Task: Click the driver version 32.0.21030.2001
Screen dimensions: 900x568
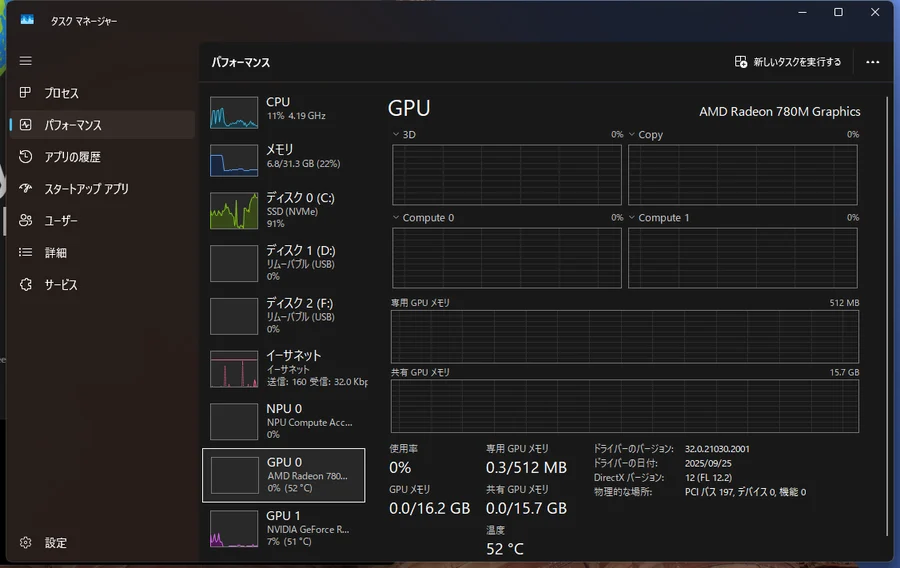Action: coord(717,449)
